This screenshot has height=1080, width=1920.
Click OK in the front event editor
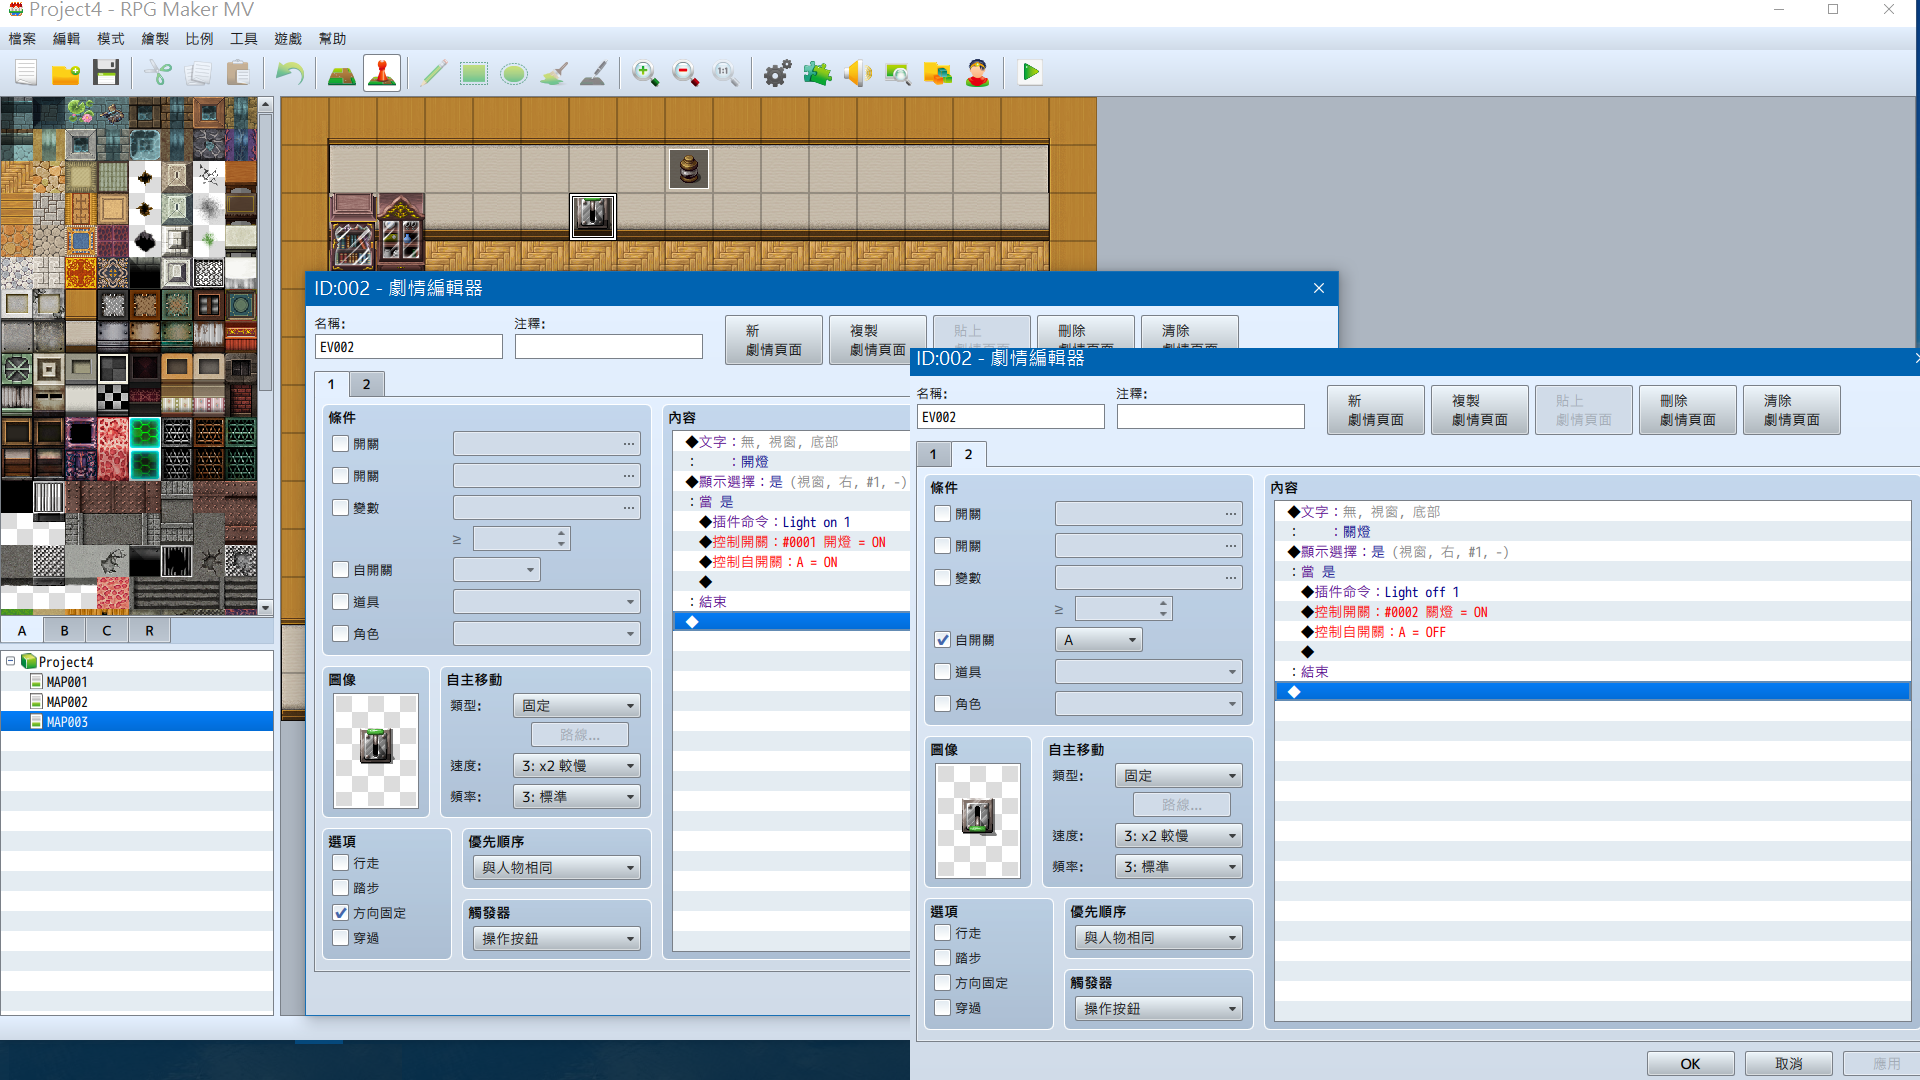1691,1064
